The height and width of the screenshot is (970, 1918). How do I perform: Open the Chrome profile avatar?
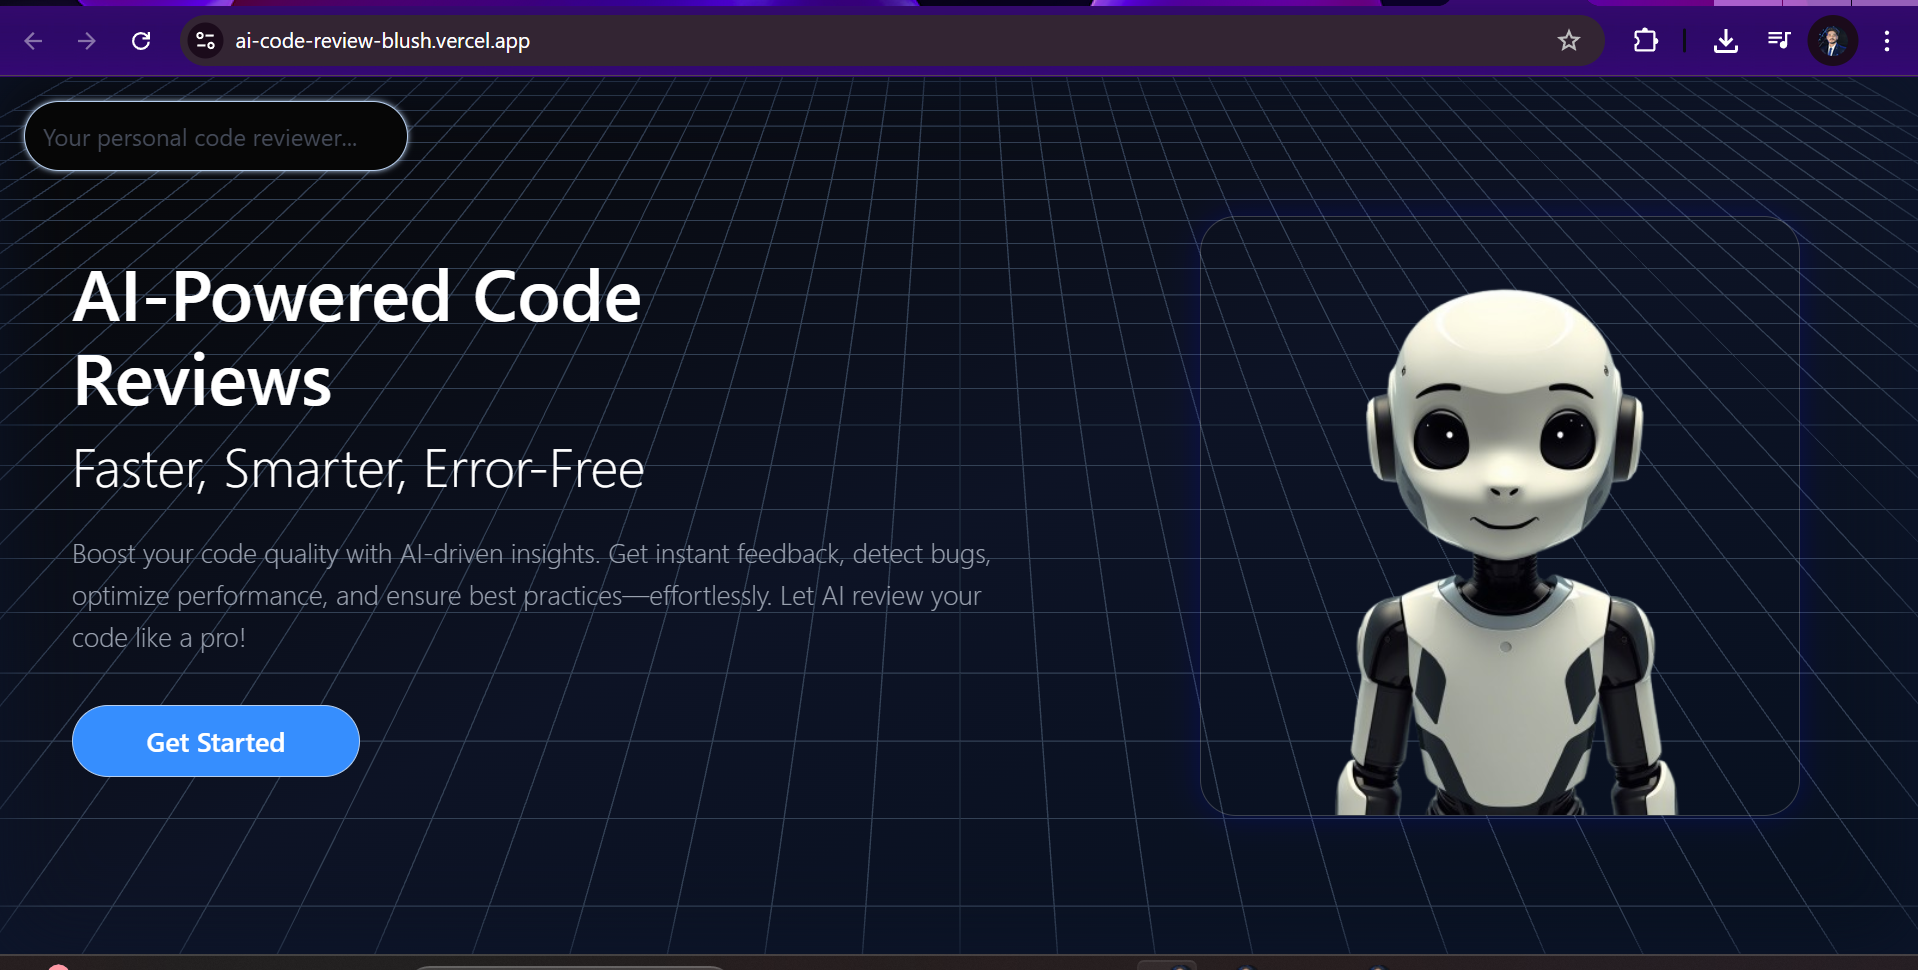click(1832, 41)
